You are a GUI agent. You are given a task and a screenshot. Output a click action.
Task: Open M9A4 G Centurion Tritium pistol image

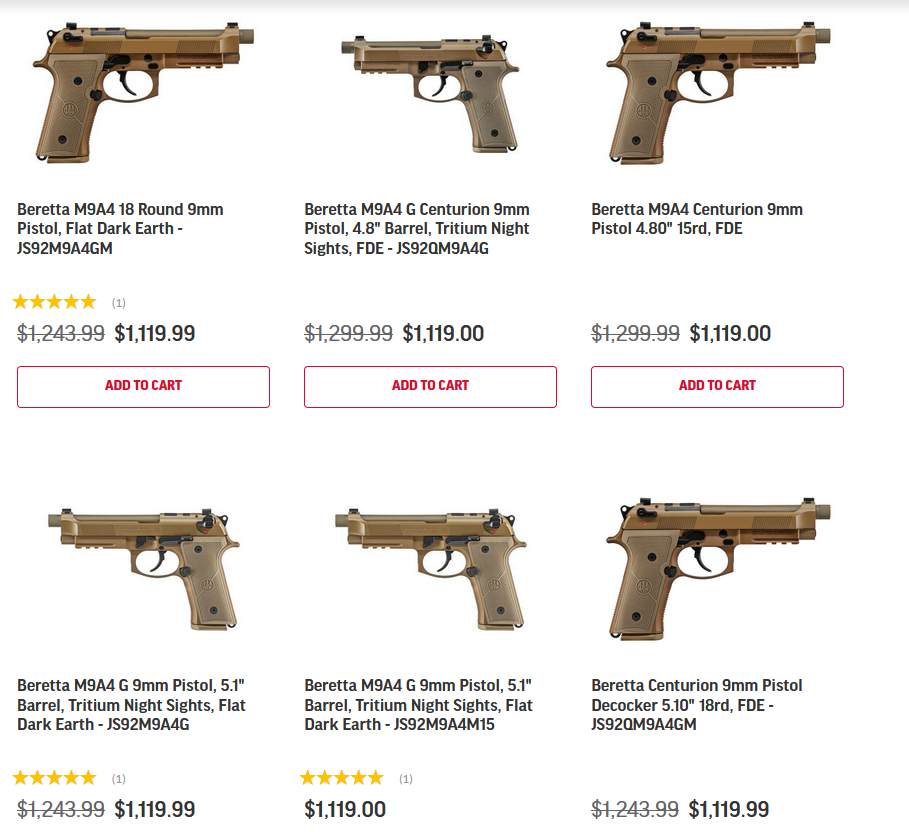[430, 93]
